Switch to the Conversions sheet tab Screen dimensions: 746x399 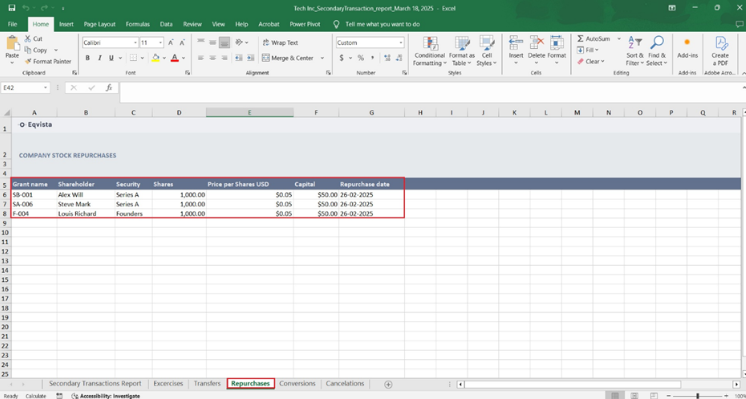(x=297, y=383)
